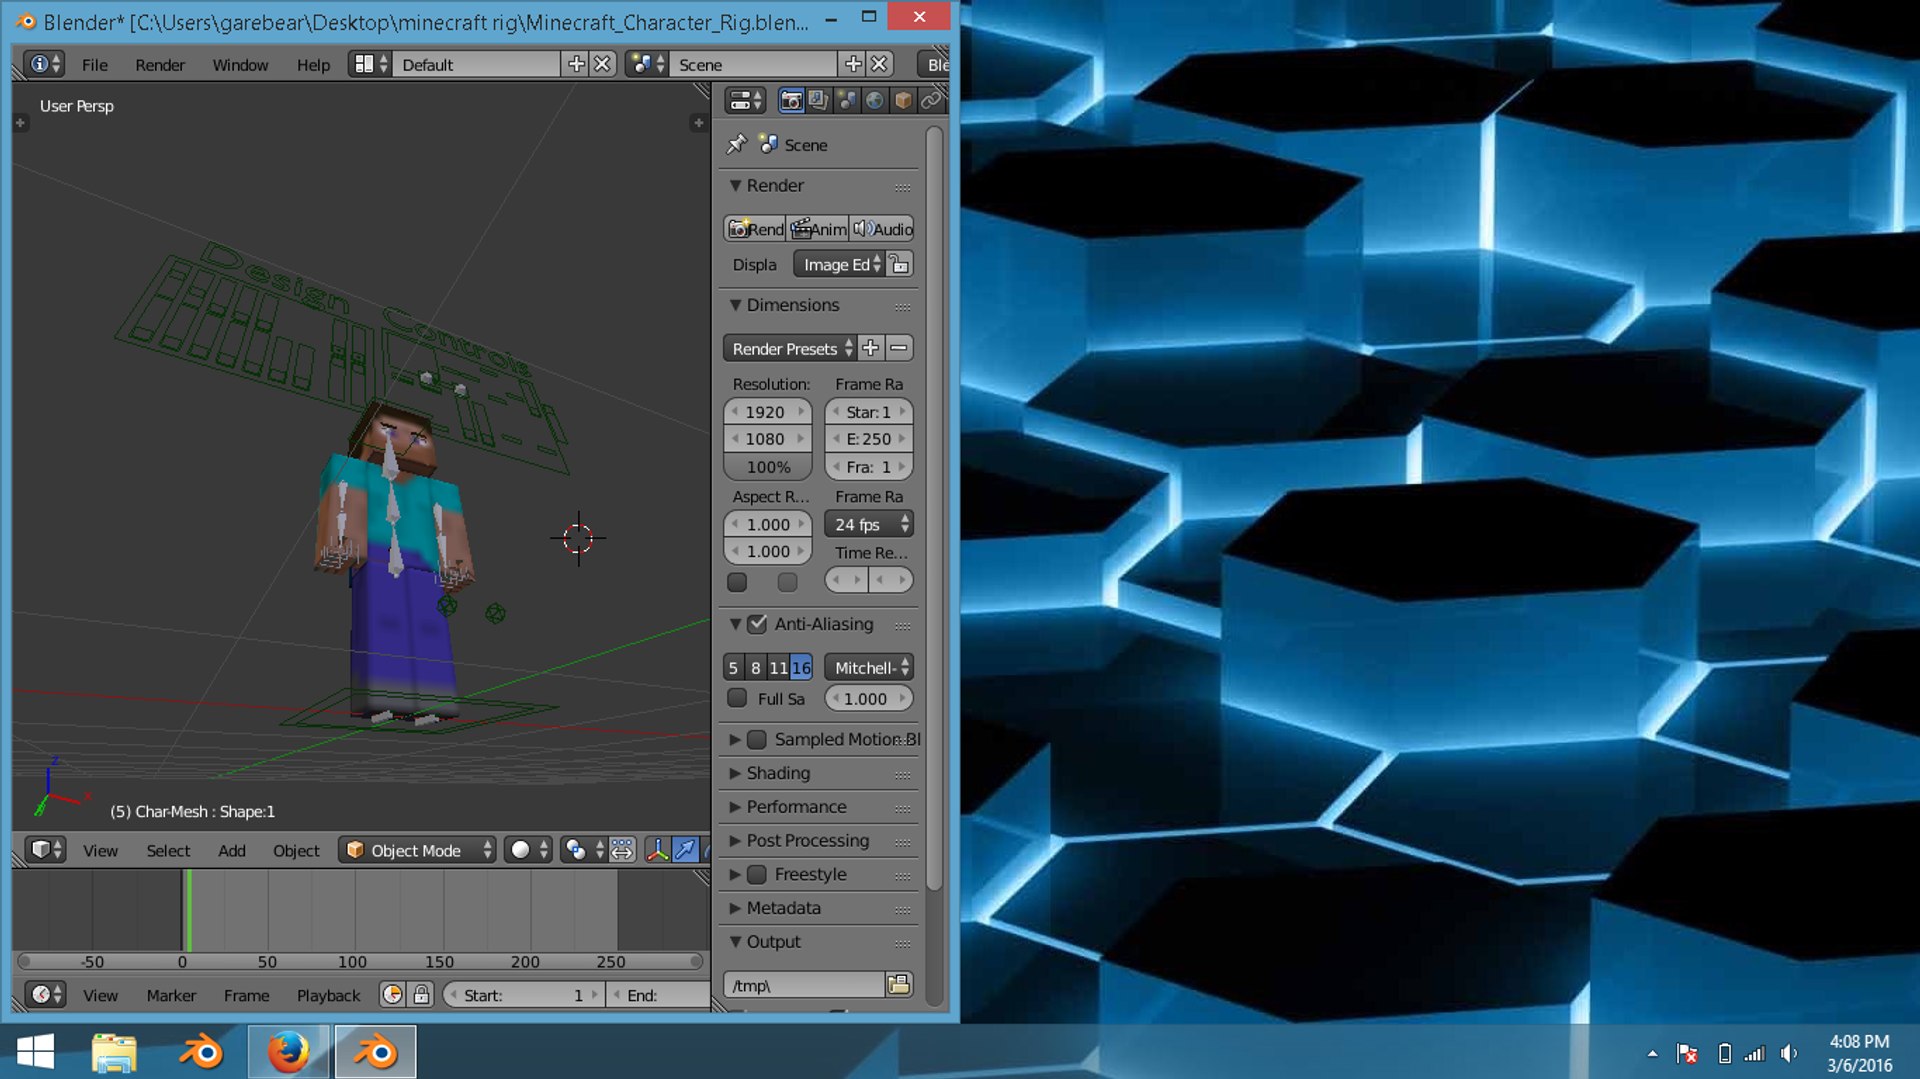This screenshot has height=1079, width=1920.
Task: Select the translate manipulator arrow icon
Action: click(685, 850)
